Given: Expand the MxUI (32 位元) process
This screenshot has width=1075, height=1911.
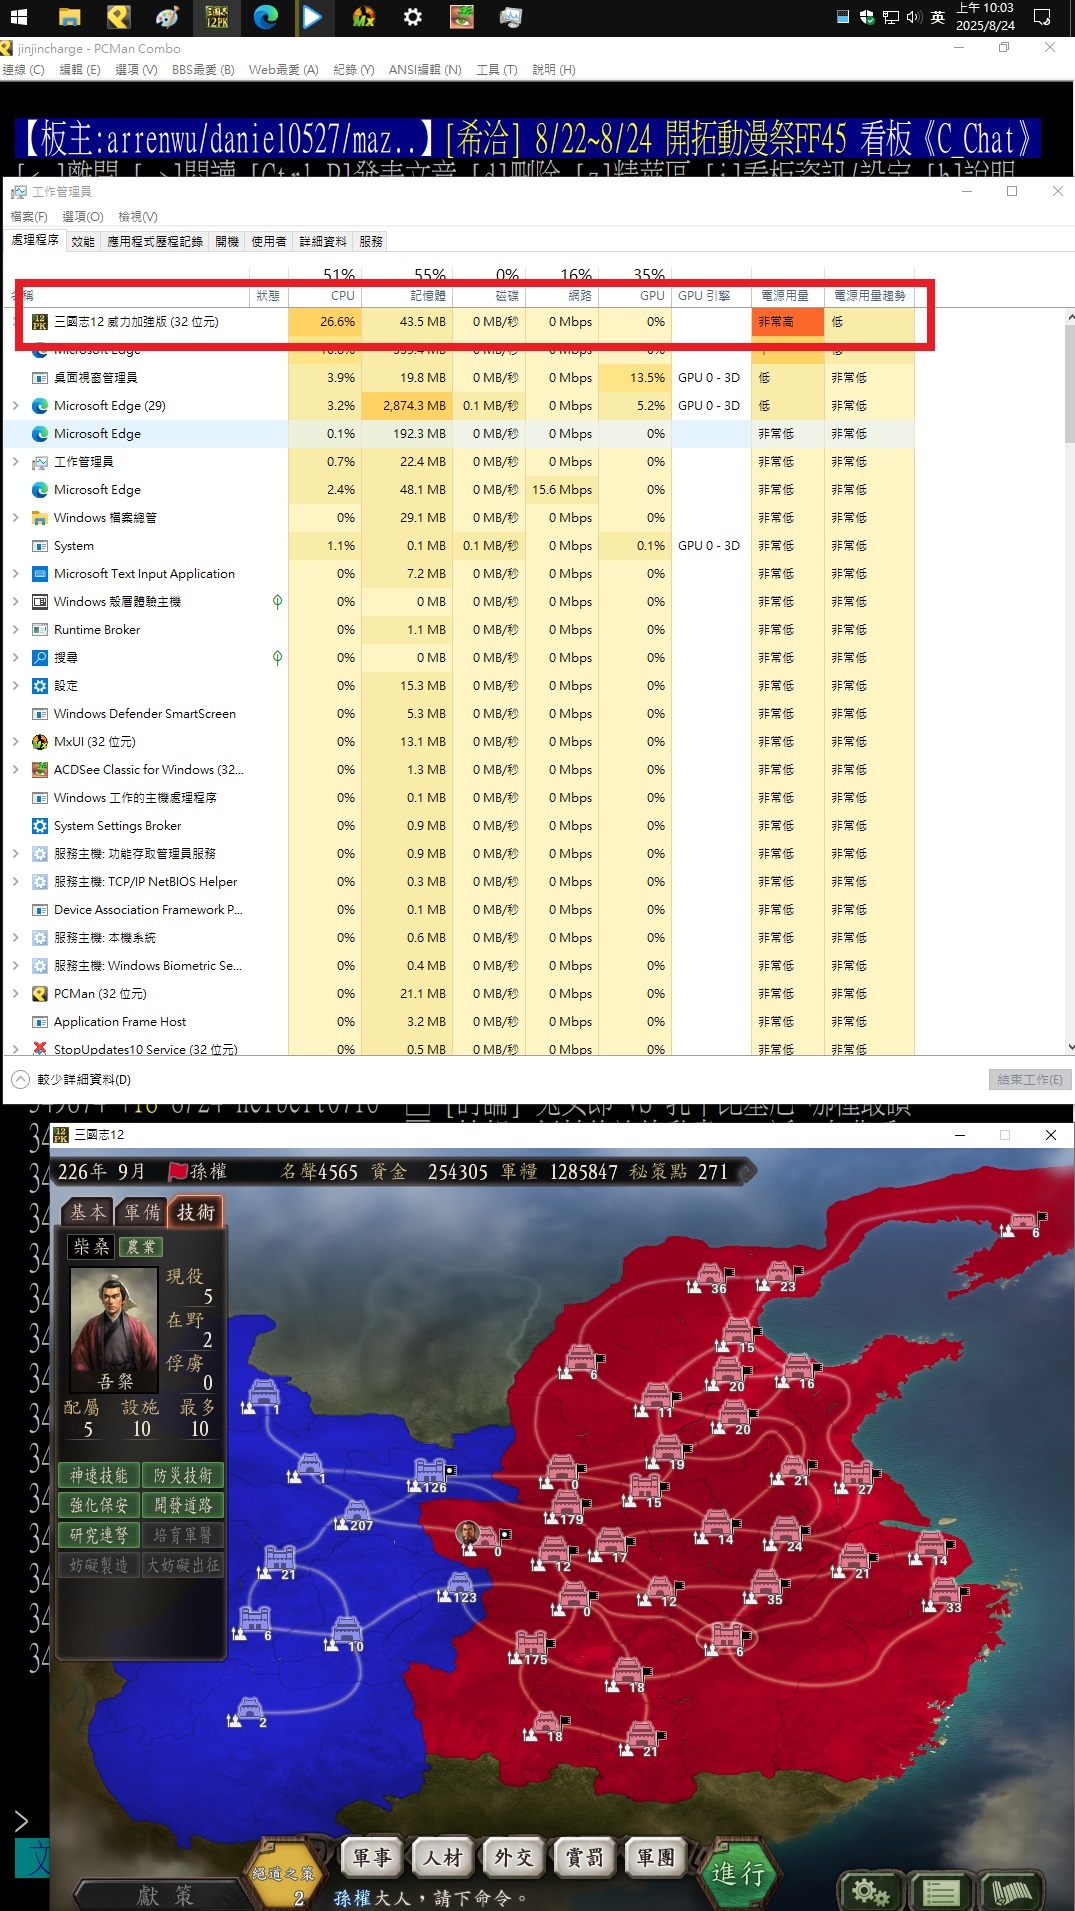Looking at the screenshot, I should tap(15, 742).
